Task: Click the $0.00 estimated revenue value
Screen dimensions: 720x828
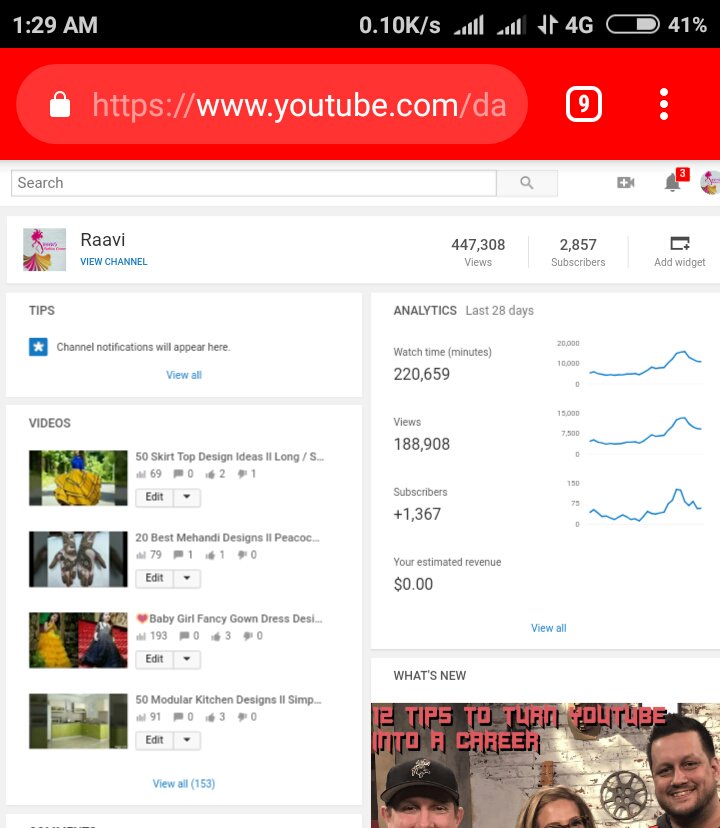Action: (413, 584)
